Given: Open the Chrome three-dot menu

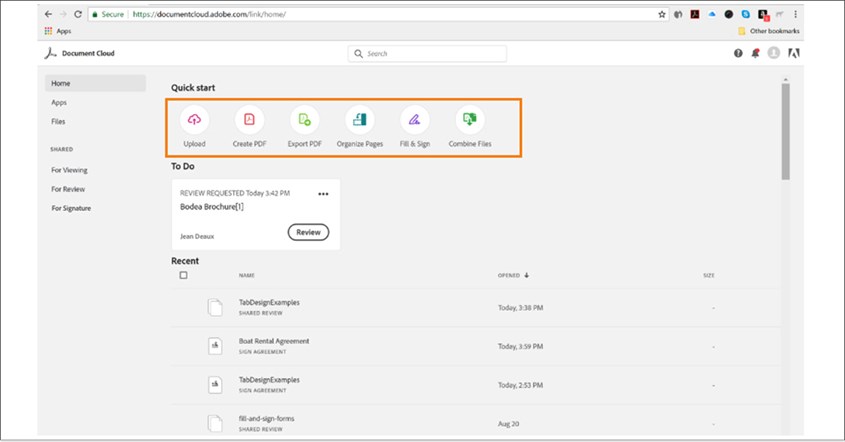Looking at the screenshot, I should (795, 15).
